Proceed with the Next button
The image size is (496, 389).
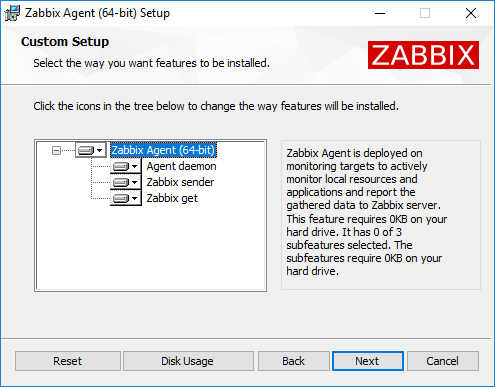coord(368,361)
